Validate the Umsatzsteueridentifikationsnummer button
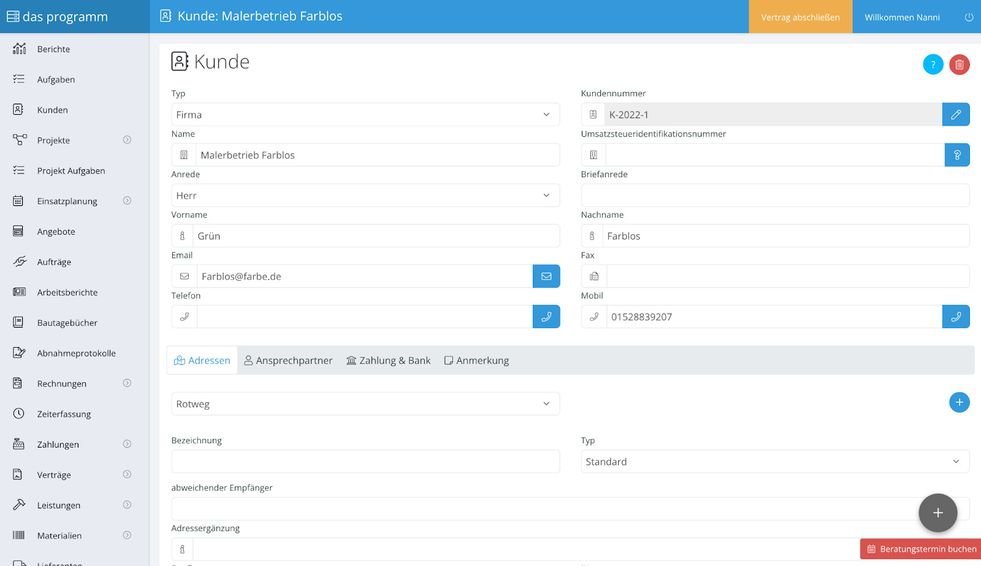The image size is (981, 566). click(957, 155)
